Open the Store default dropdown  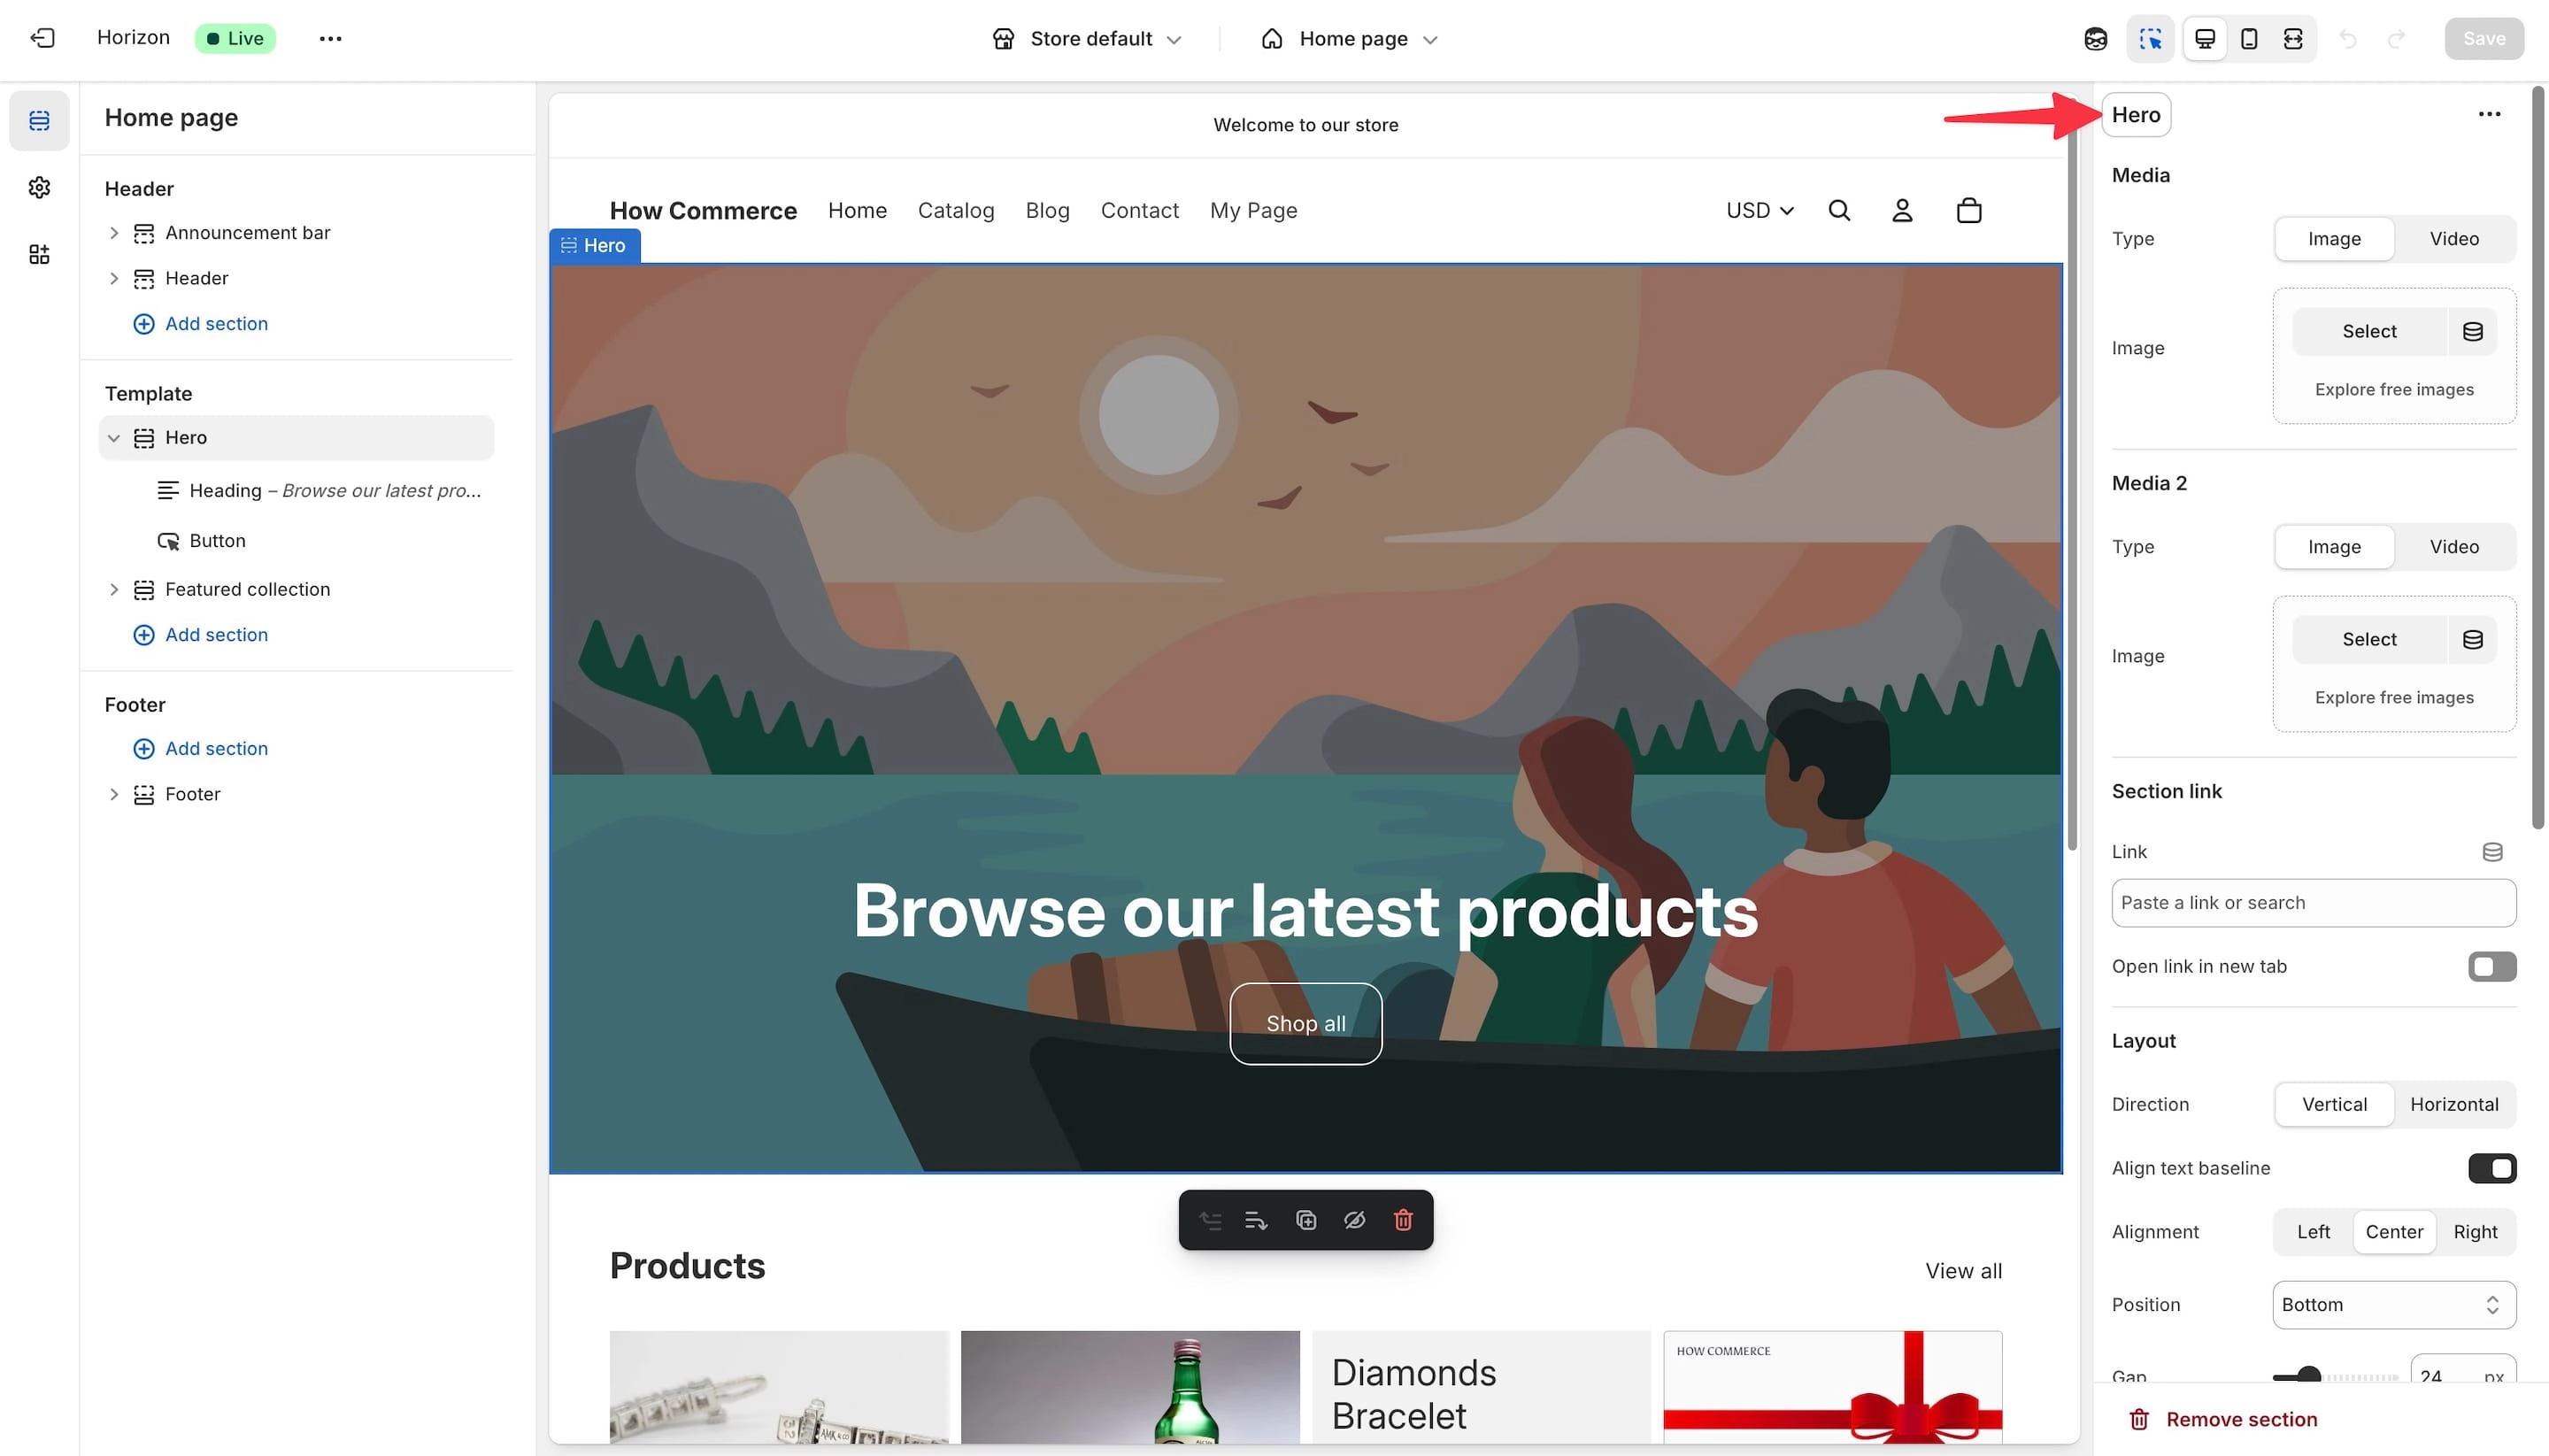[x=1088, y=39]
